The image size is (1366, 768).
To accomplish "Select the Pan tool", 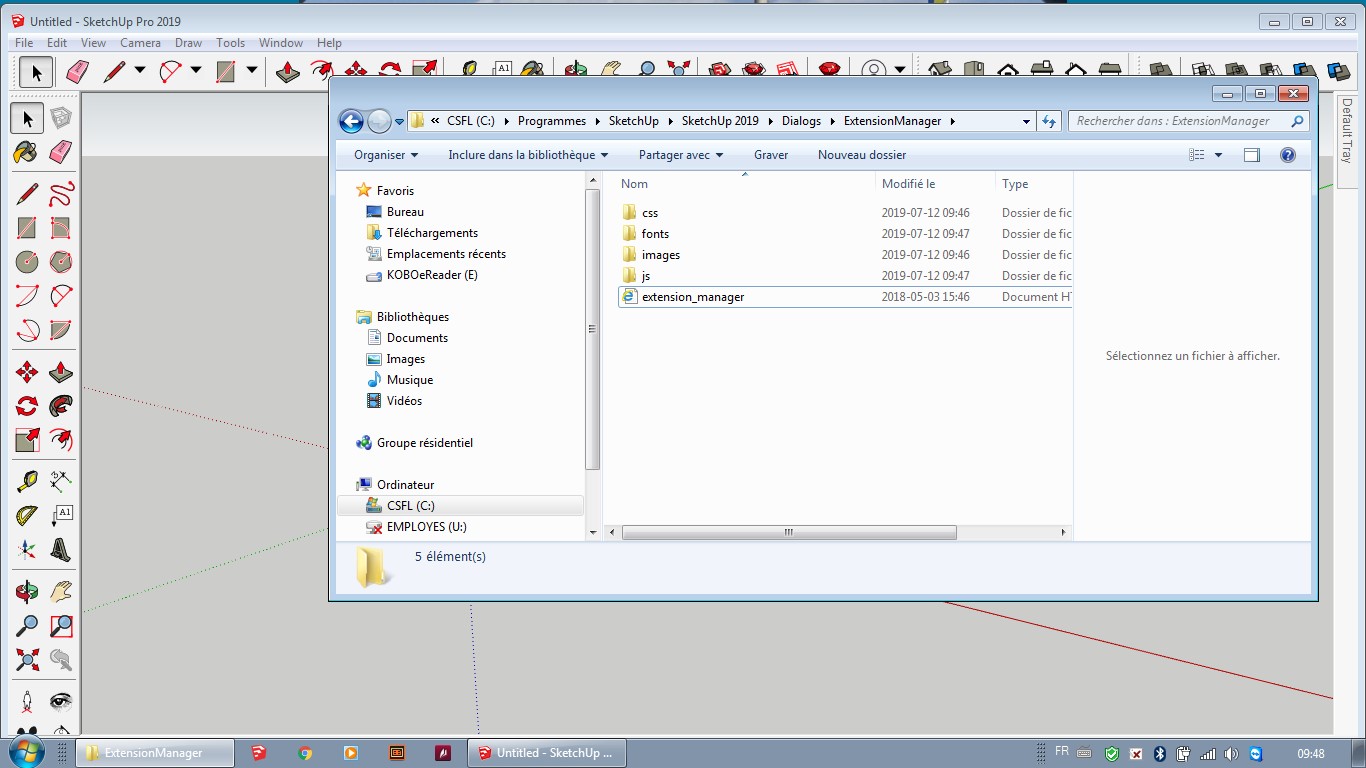I will [61, 590].
